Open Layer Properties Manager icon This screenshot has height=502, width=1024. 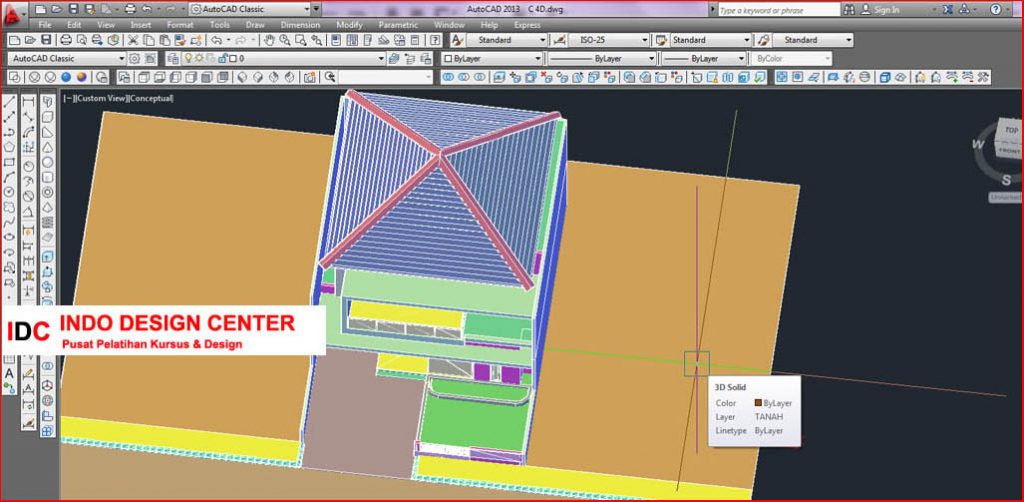[x=173, y=58]
